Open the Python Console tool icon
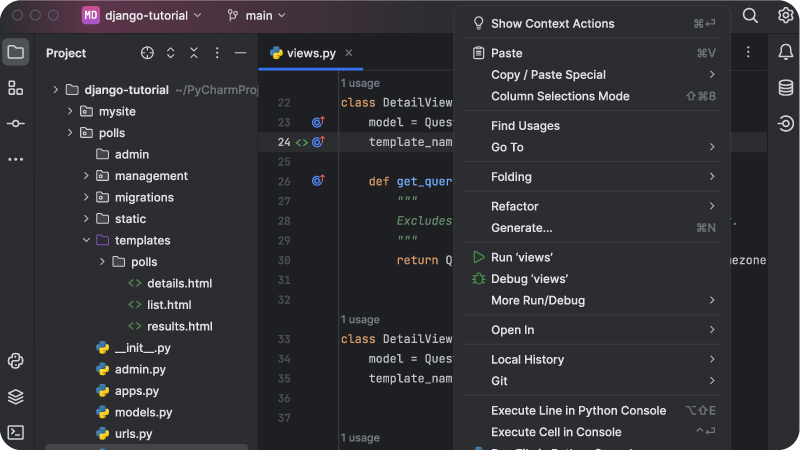Screen dimensions: 800x450 (x=16, y=361)
